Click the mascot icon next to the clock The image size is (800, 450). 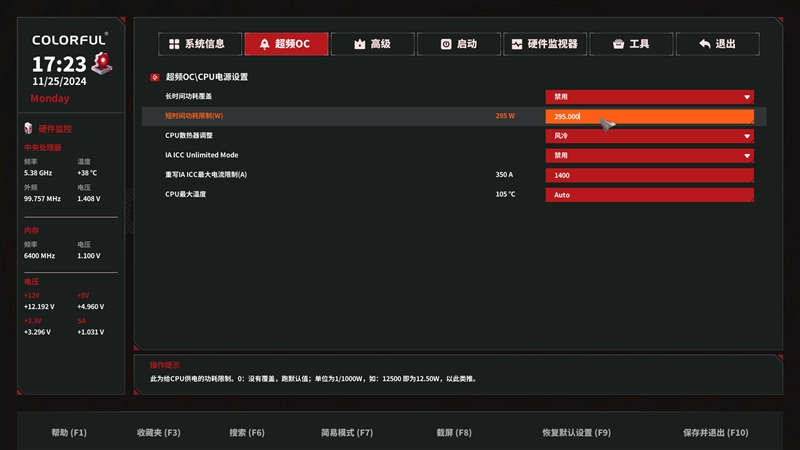tap(102, 63)
